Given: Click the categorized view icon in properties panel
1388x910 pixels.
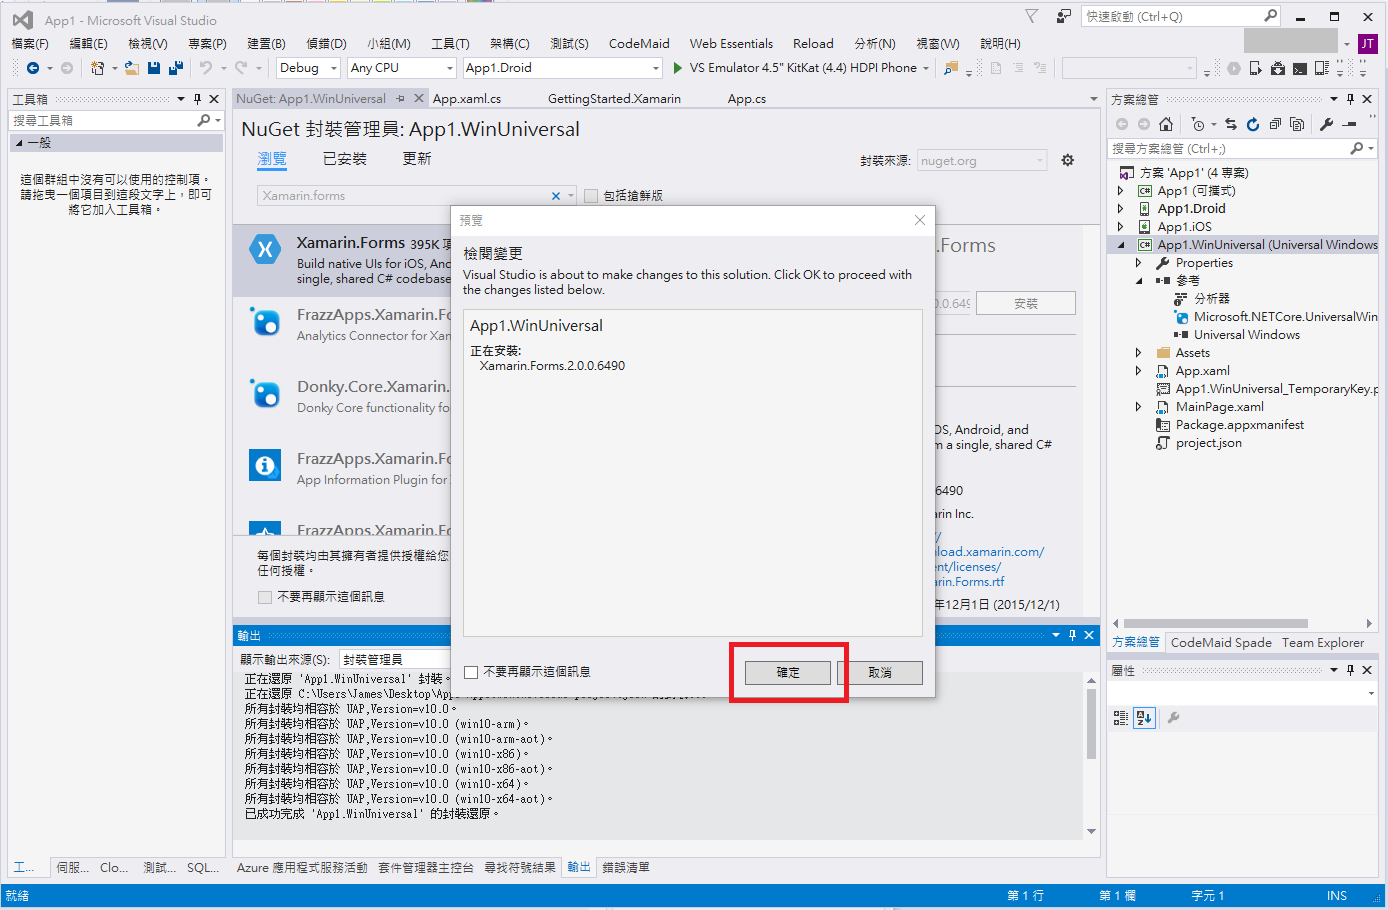Looking at the screenshot, I should [x=1121, y=717].
